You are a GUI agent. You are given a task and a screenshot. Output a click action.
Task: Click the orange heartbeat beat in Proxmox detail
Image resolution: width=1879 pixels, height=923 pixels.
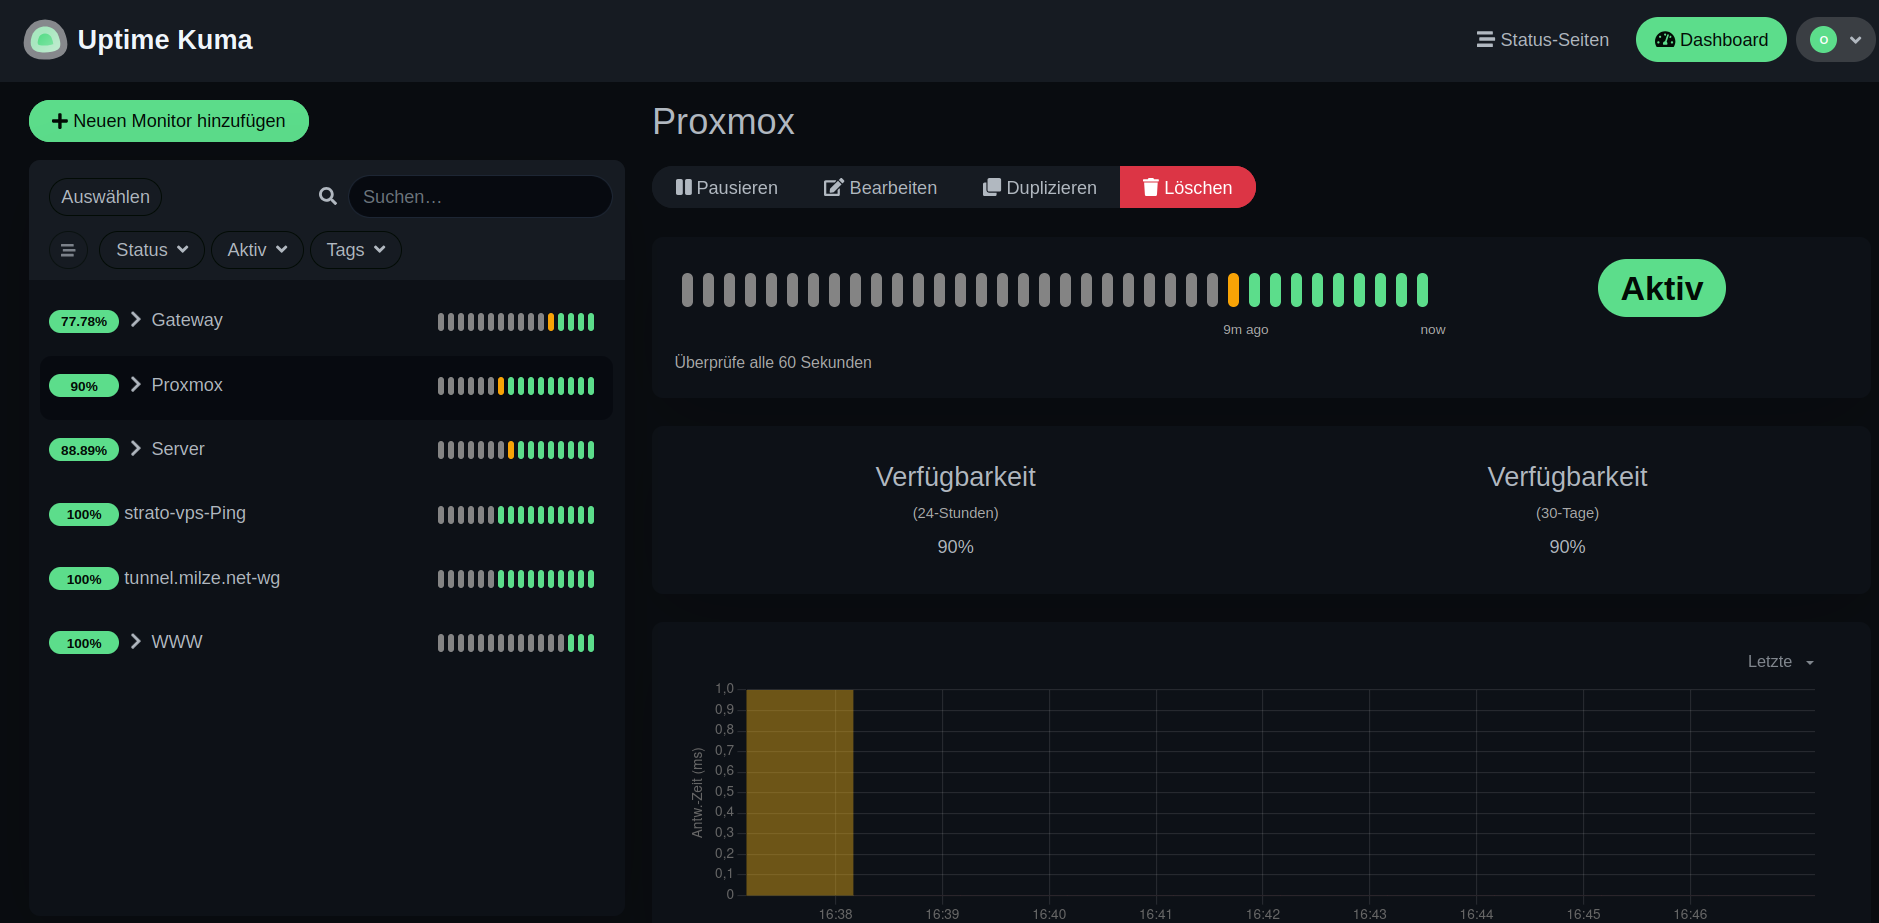tap(1233, 290)
